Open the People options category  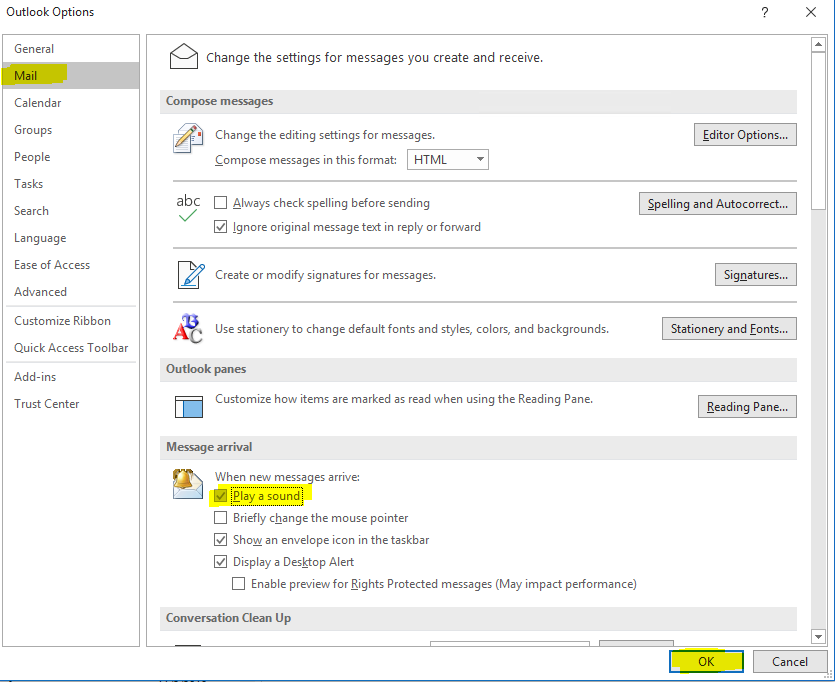[71, 157]
